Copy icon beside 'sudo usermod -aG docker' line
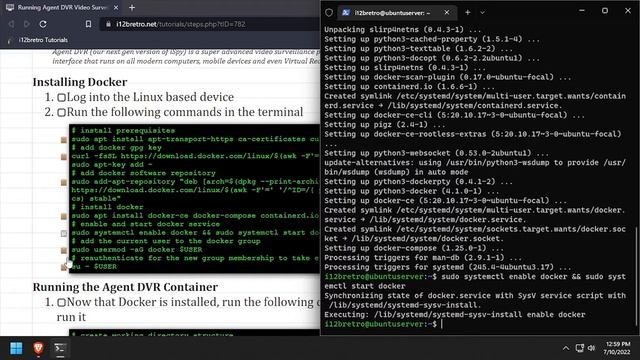This screenshot has width=640, height=360. tap(64, 250)
